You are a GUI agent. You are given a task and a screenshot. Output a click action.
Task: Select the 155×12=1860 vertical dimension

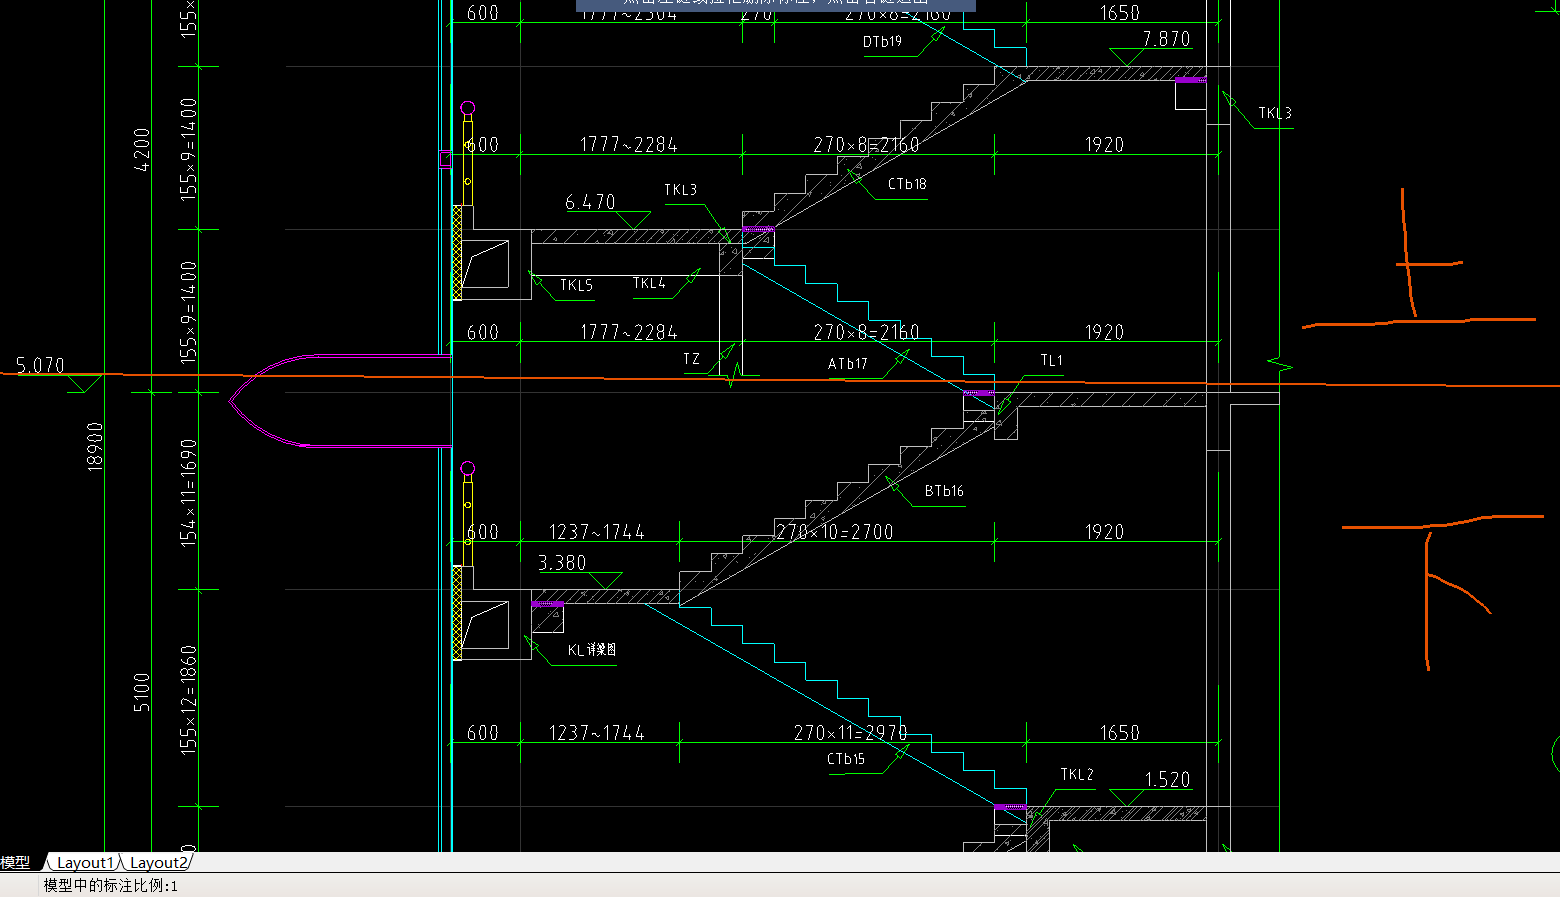pyautogui.click(x=188, y=699)
